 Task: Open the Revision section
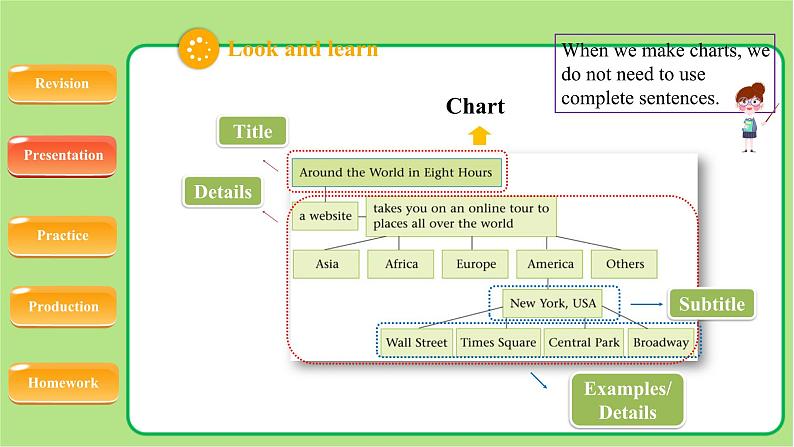(x=62, y=84)
